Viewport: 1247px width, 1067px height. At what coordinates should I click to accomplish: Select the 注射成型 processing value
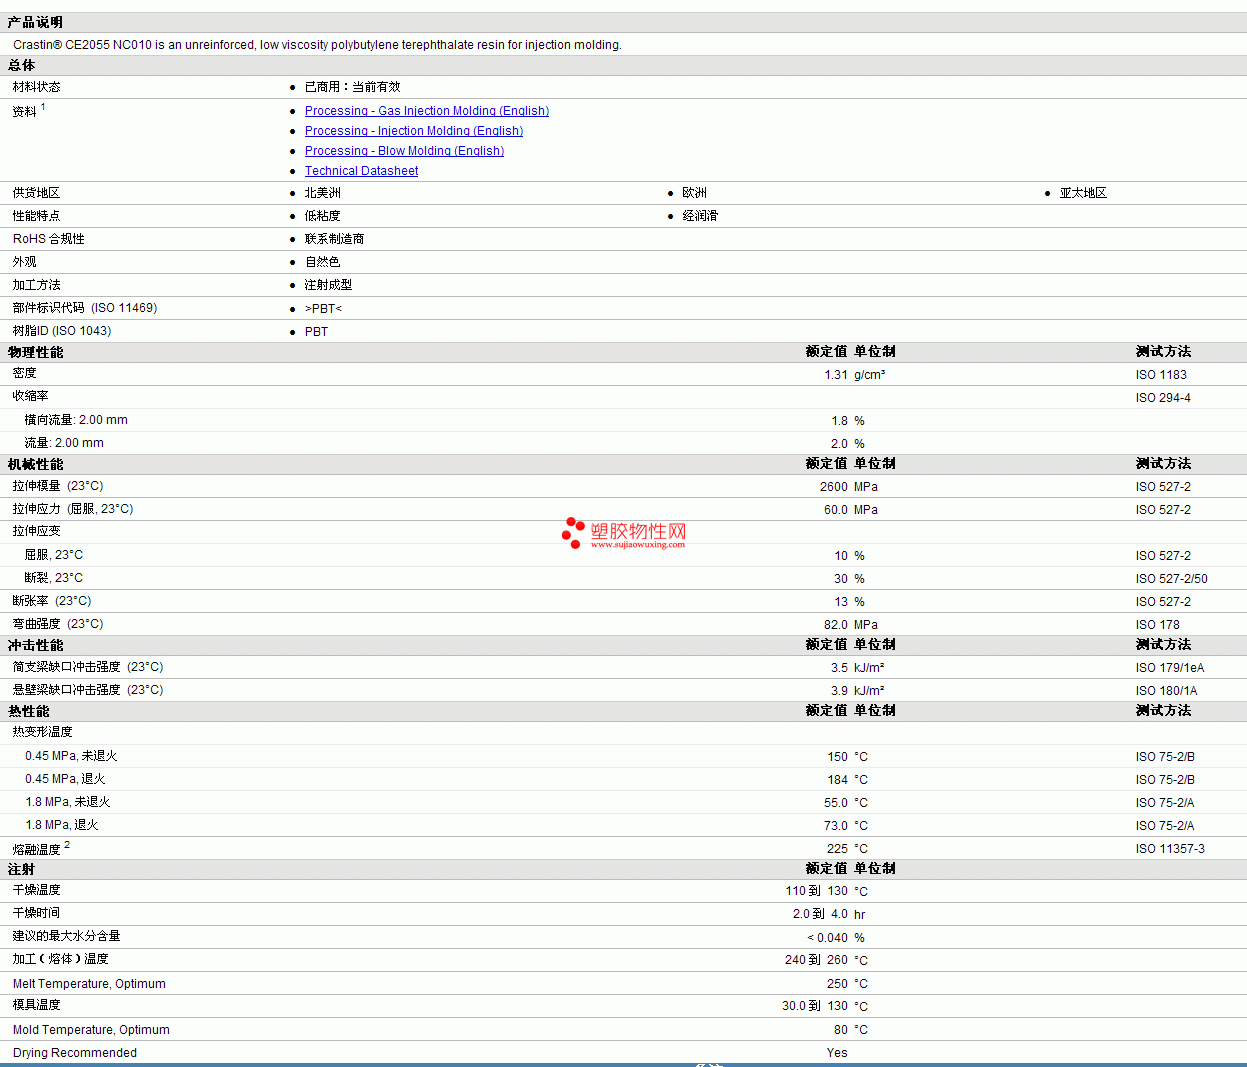click(328, 285)
